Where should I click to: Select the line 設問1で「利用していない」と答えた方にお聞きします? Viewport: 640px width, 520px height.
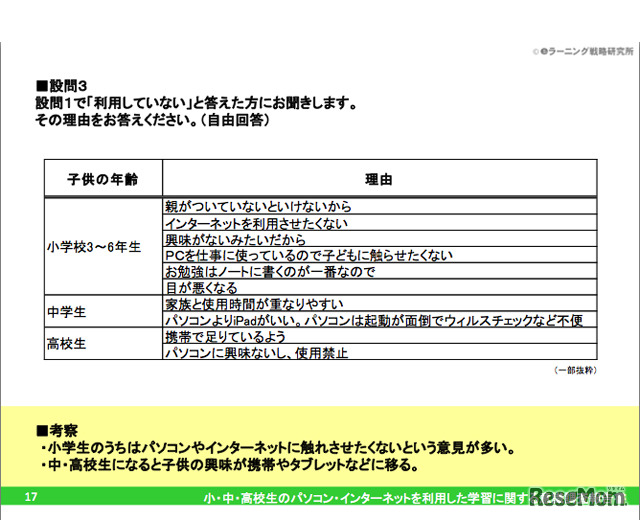[196, 103]
